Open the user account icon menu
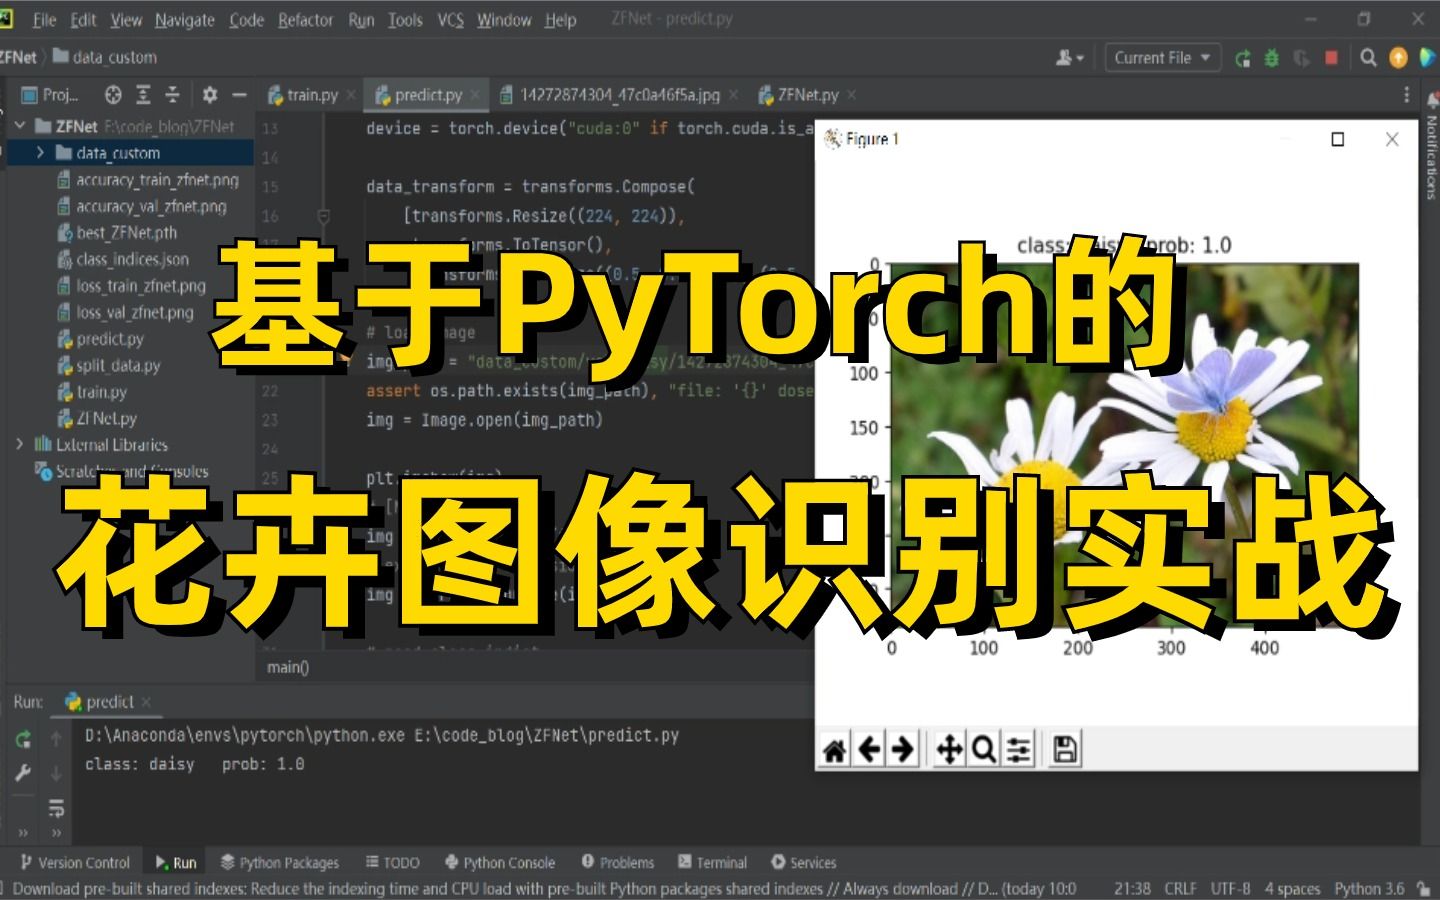This screenshot has width=1440, height=900. [x=1069, y=58]
